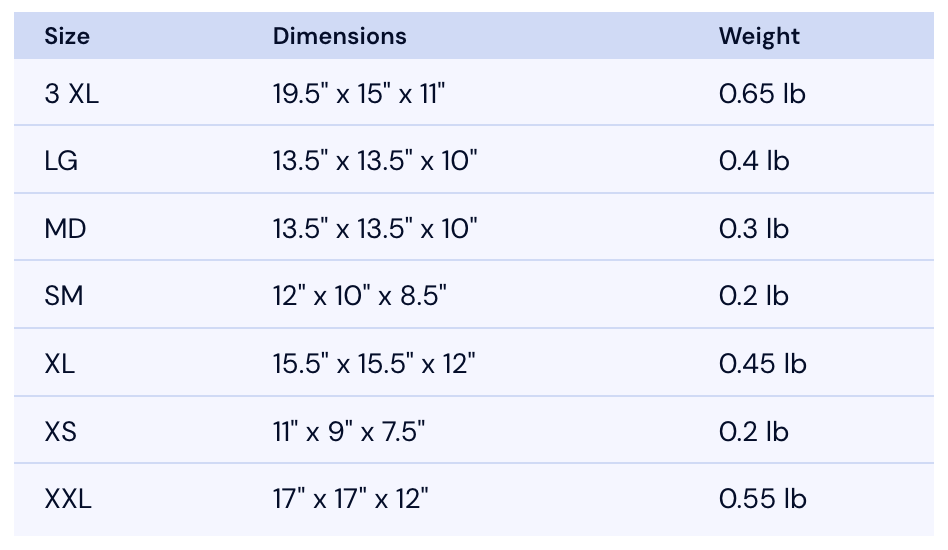Screen dimensions: 948x550
Task: Click the 0.4 lb weight value
Action: [754, 161]
